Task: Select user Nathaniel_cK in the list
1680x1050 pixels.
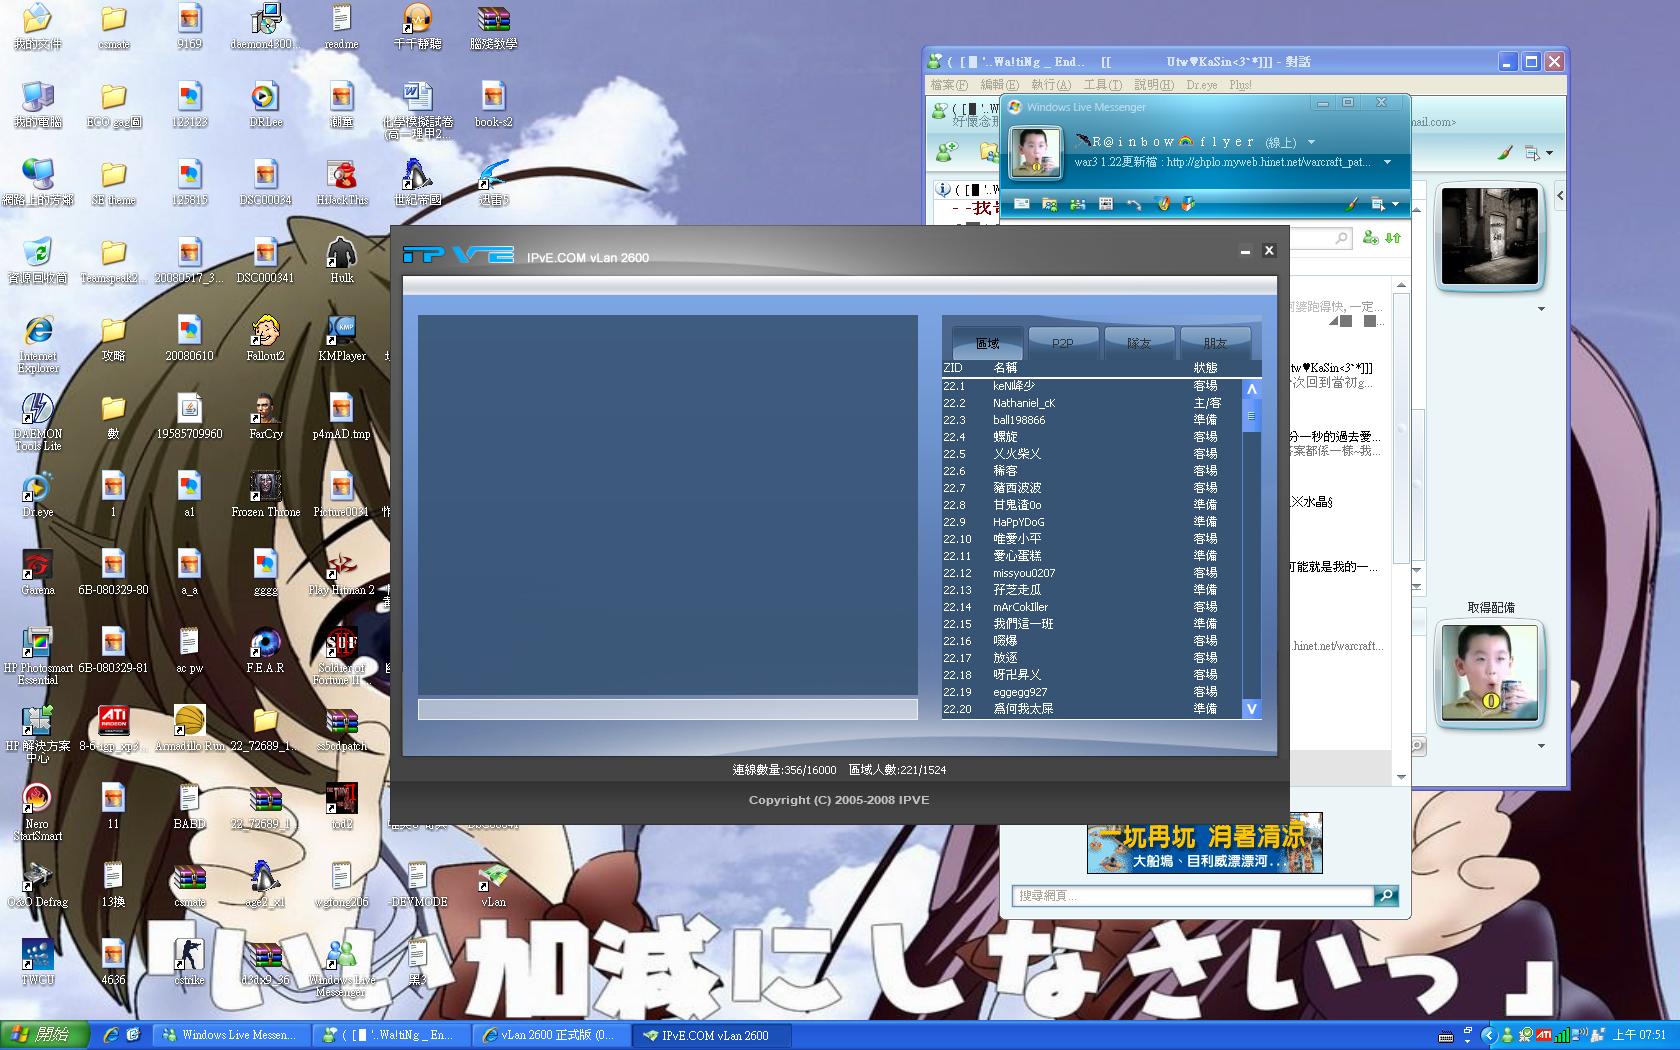Action: tap(1023, 403)
